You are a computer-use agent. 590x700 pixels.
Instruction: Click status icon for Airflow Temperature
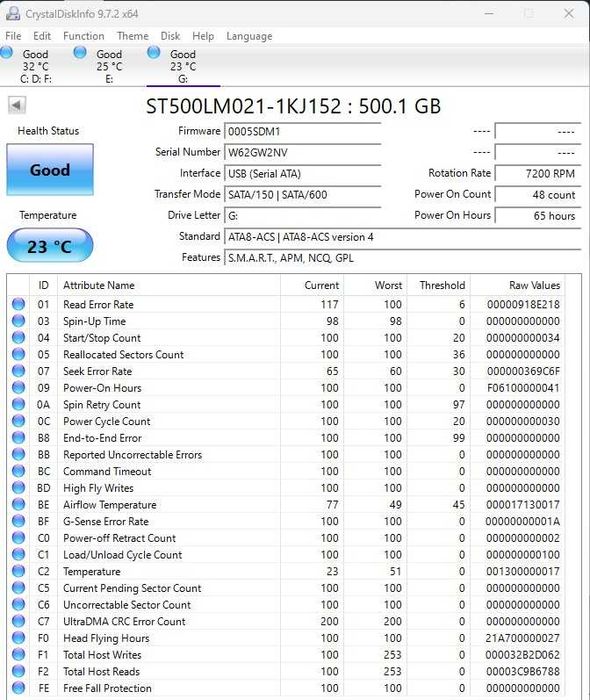click(18, 504)
